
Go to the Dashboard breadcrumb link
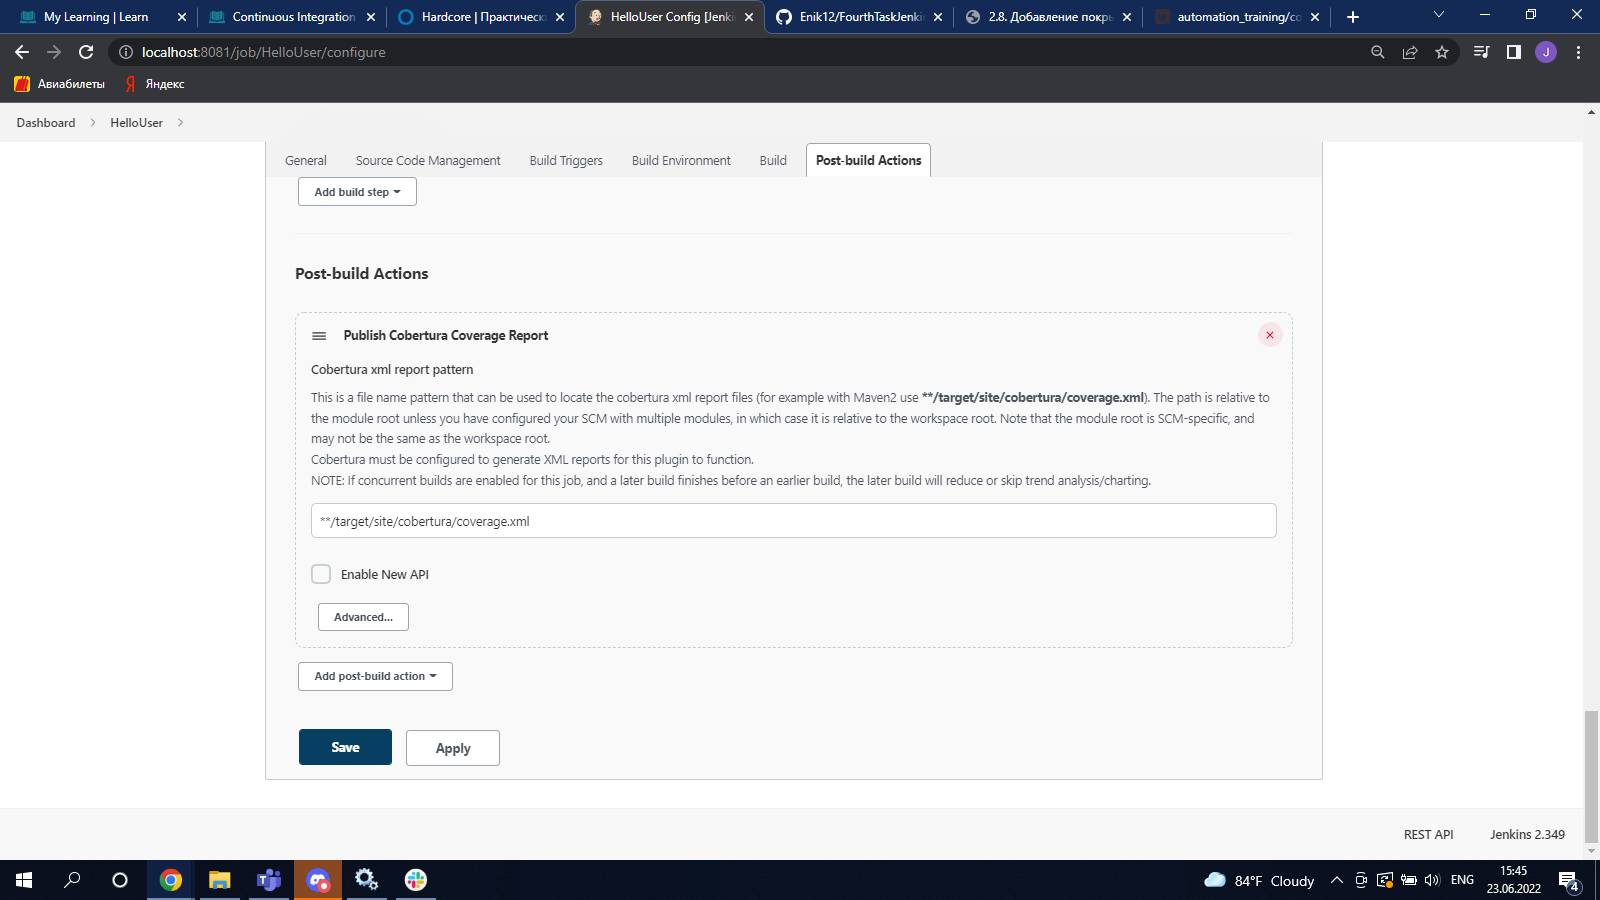click(x=46, y=123)
